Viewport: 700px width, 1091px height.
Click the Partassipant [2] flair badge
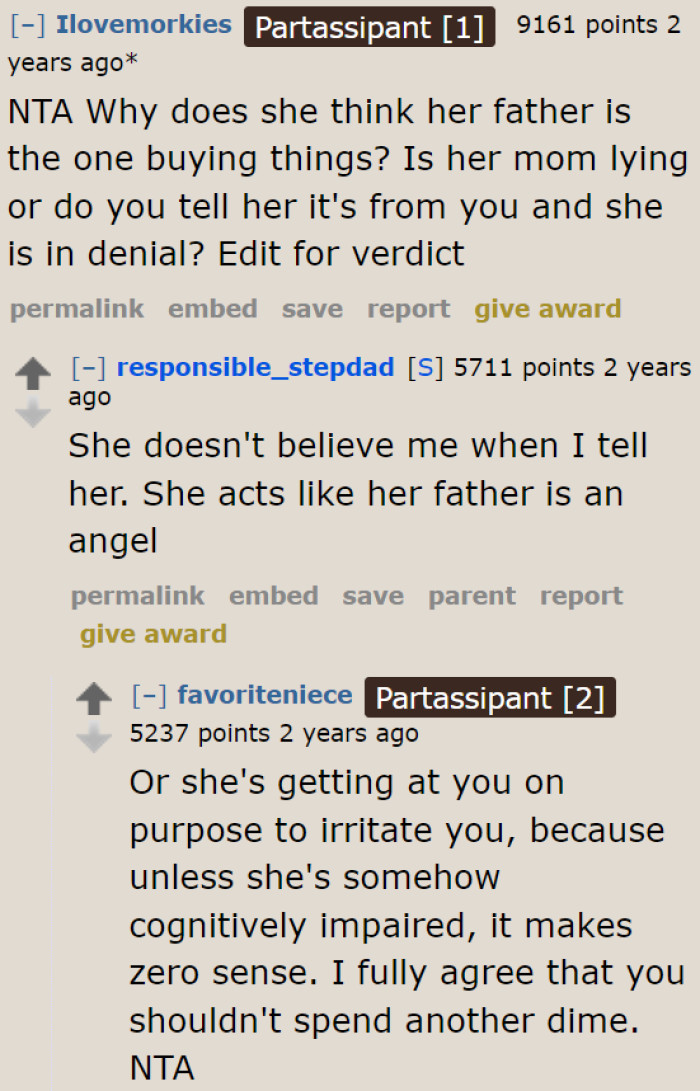[x=490, y=697]
